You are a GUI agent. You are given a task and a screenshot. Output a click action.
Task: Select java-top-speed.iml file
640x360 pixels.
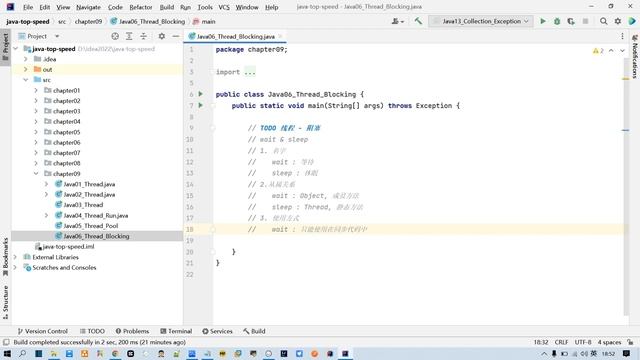(x=68, y=247)
